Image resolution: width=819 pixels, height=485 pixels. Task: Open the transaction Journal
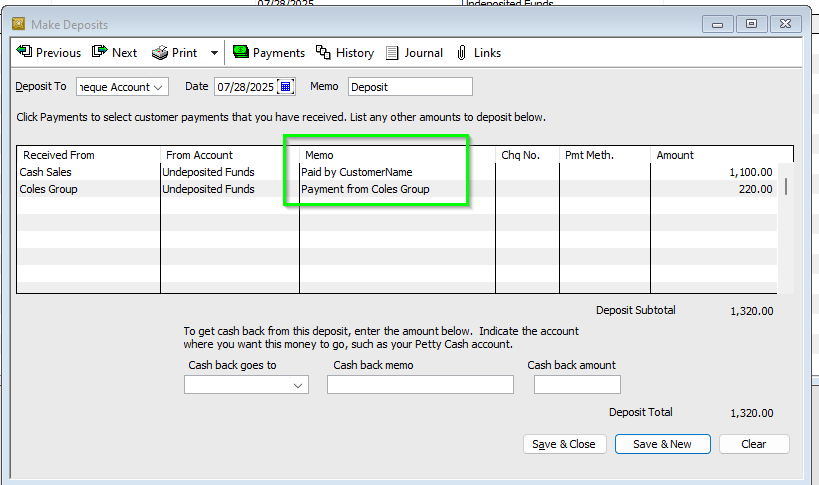coord(414,53)
